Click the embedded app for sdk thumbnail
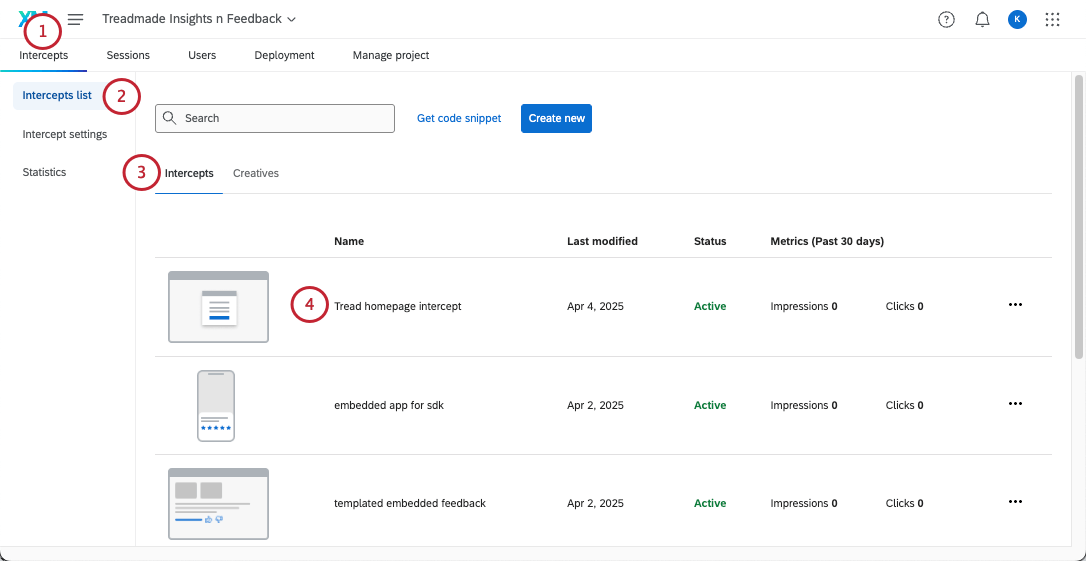Screen dimensions: 1086x561 [x=216, y=405]
